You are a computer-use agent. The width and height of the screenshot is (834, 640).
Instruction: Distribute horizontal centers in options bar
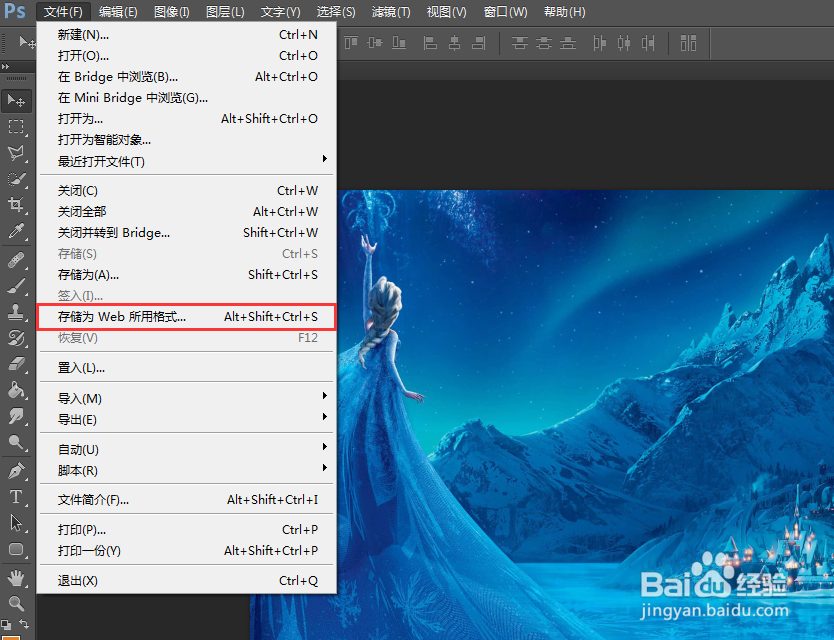pos(624,43)
